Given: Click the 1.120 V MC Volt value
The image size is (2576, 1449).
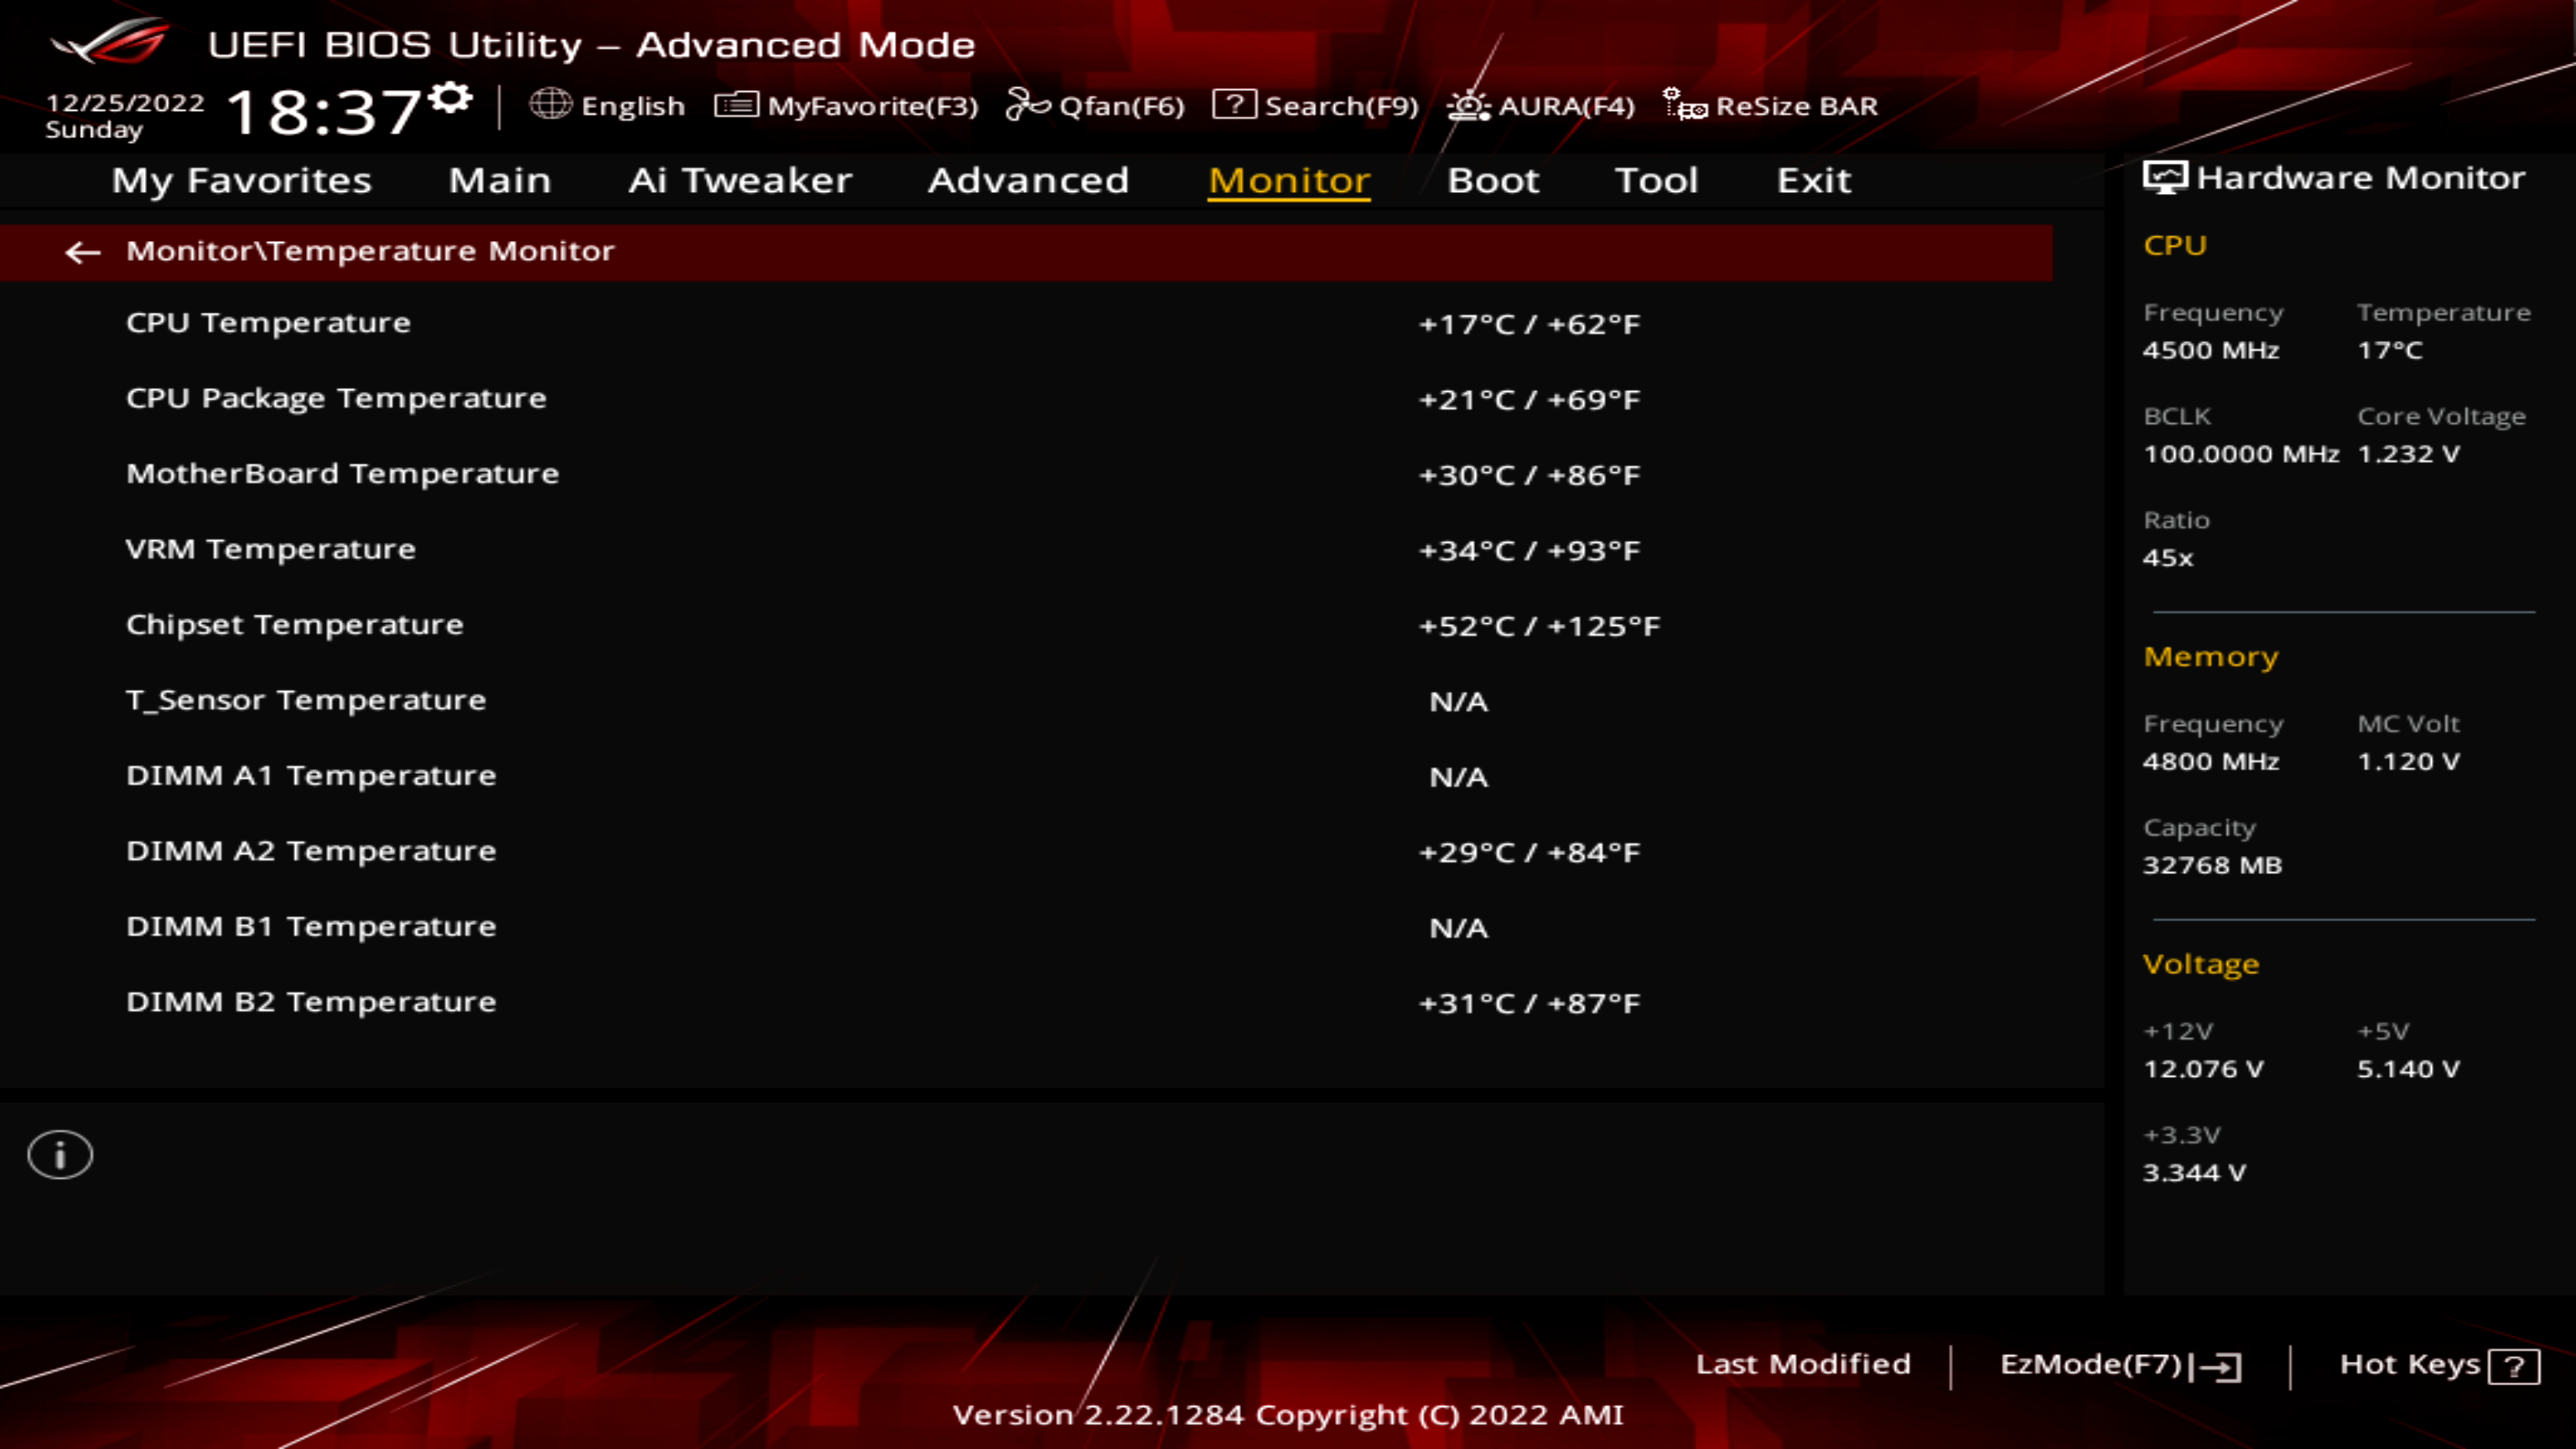Looking at the screenshot, I should click(x=2408, y=761).
